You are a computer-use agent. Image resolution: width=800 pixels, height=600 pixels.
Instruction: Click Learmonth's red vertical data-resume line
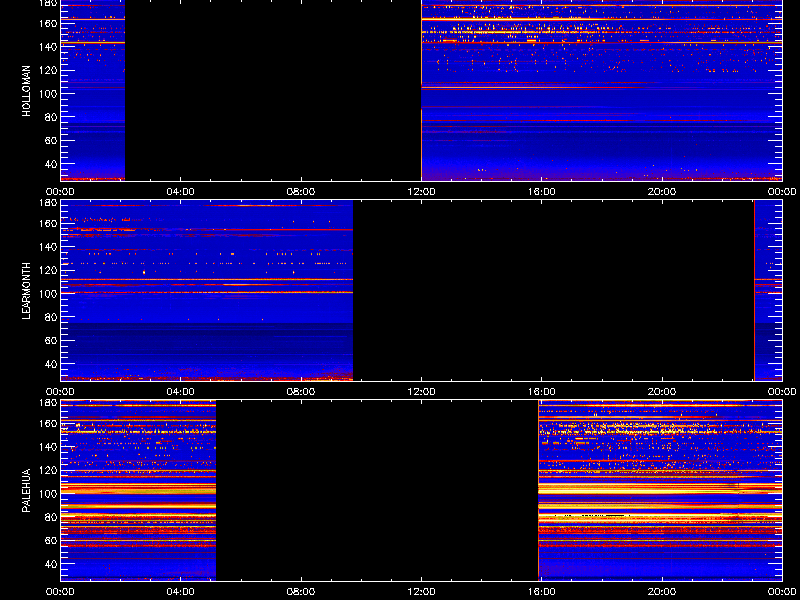(x=754, y=291)
